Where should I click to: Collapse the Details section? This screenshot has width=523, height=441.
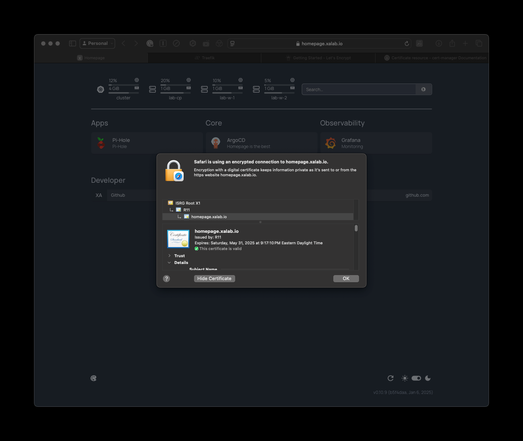point(169,263)
